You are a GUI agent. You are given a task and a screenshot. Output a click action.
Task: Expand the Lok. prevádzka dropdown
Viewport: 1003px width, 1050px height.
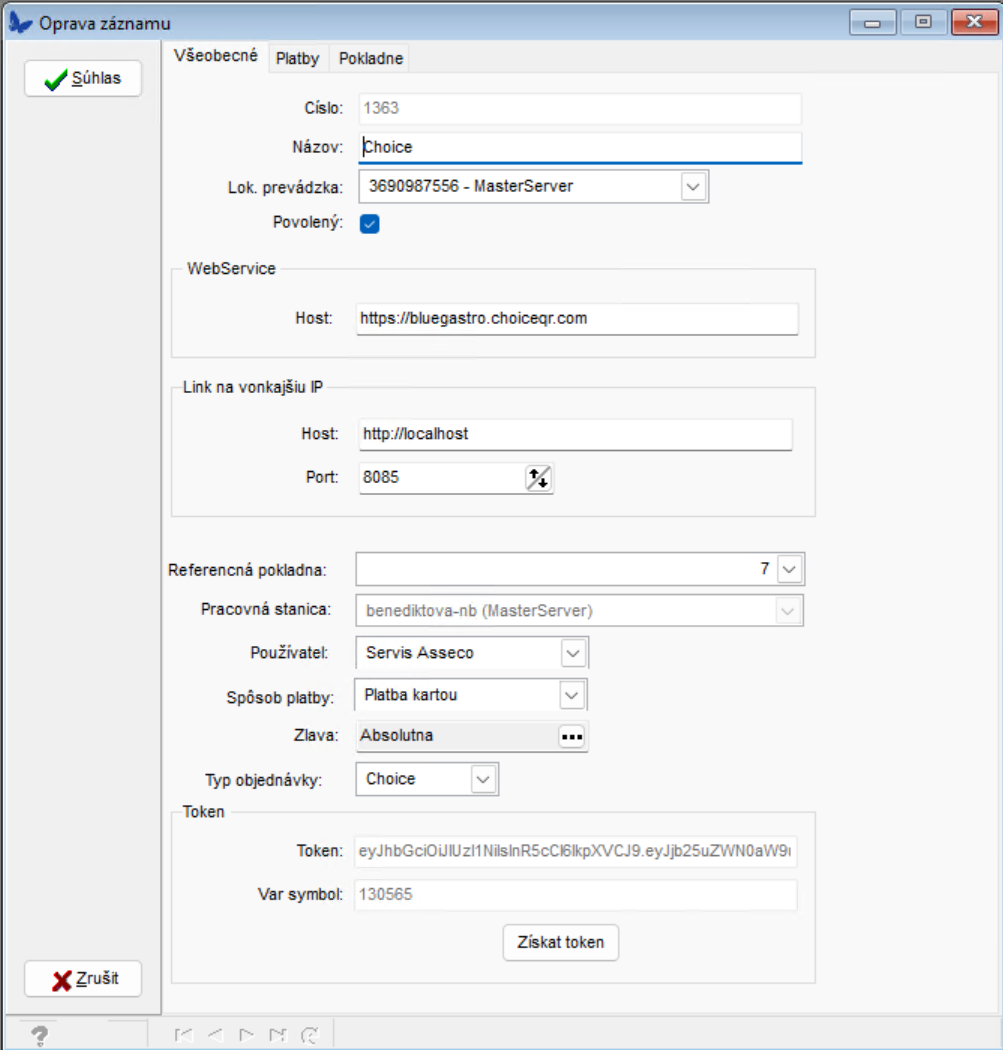coord(694,186)
